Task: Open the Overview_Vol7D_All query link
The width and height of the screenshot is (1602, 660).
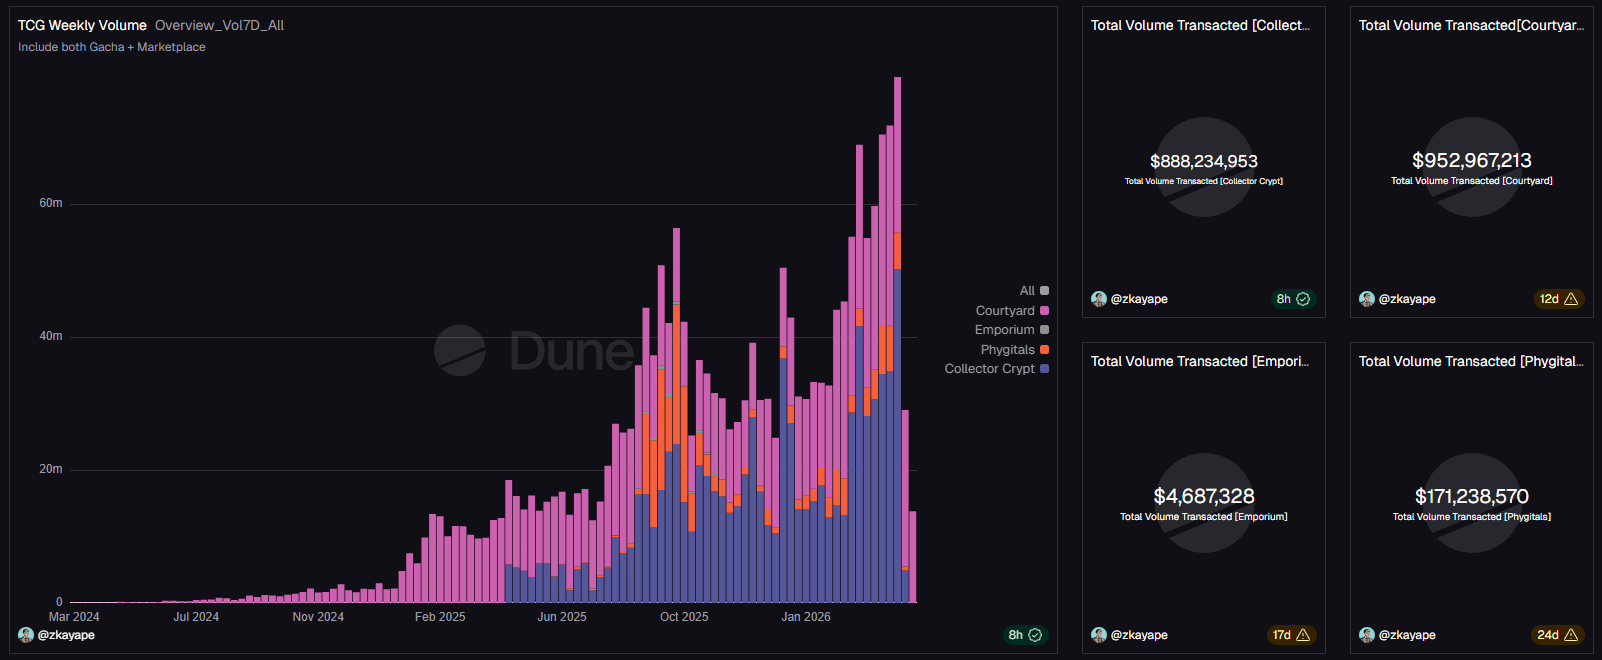Action: click(219, 25)
